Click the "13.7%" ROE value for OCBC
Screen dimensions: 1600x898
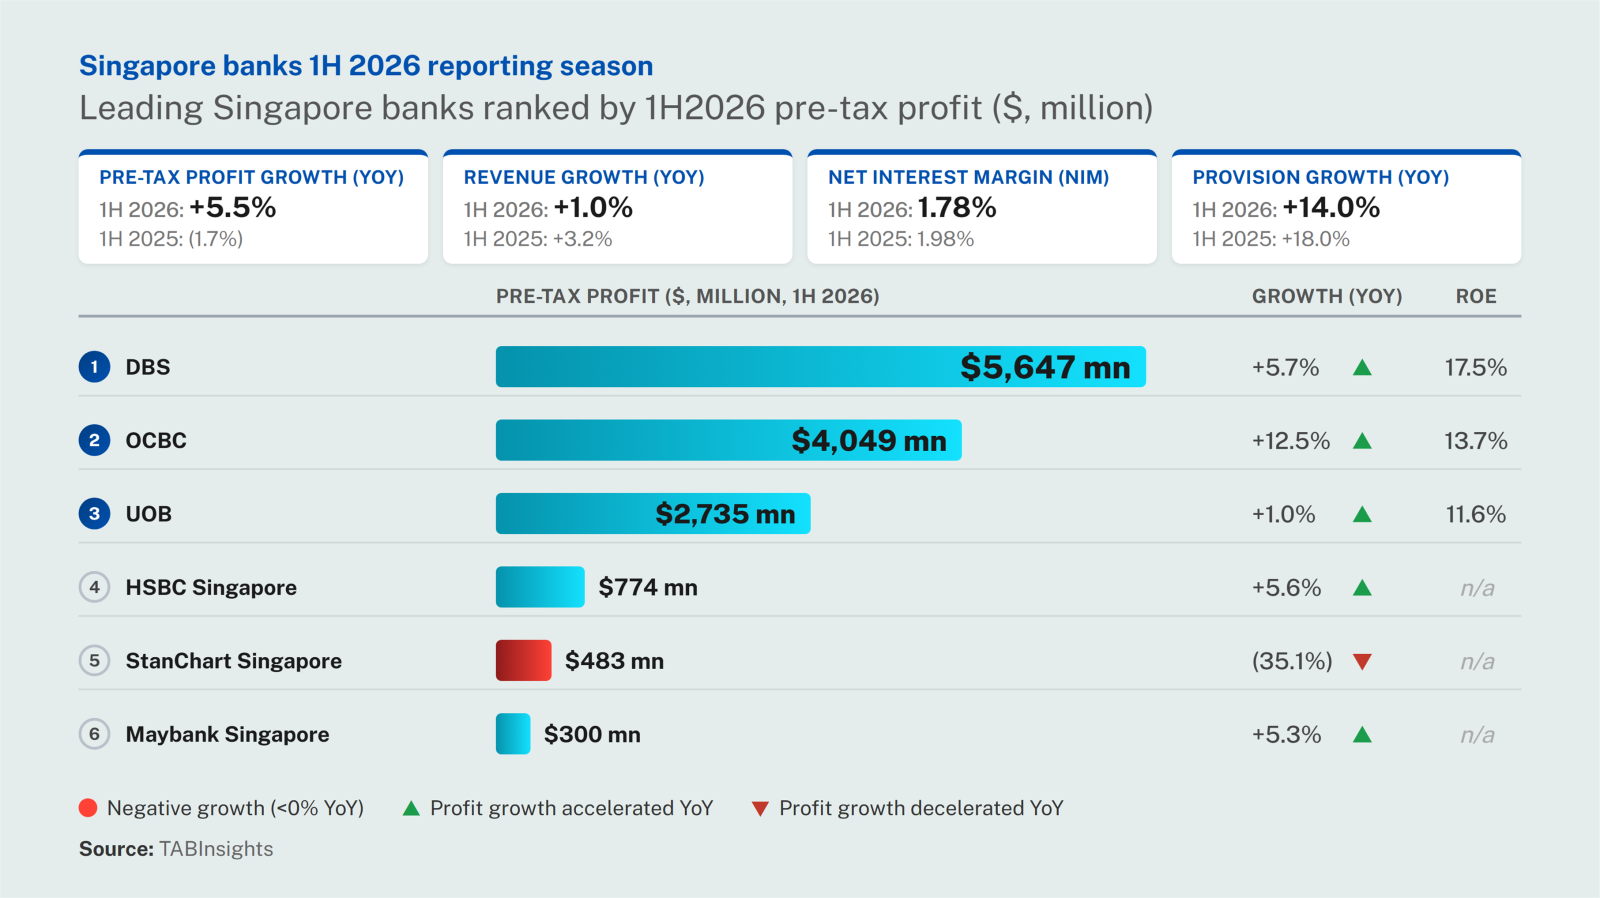coord(1476,441)
